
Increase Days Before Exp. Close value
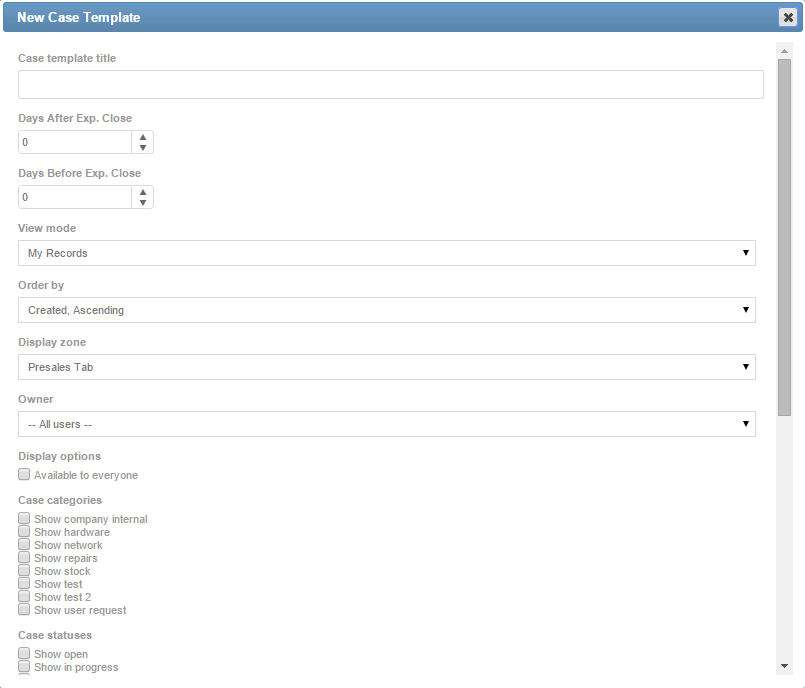pos(143,192)
